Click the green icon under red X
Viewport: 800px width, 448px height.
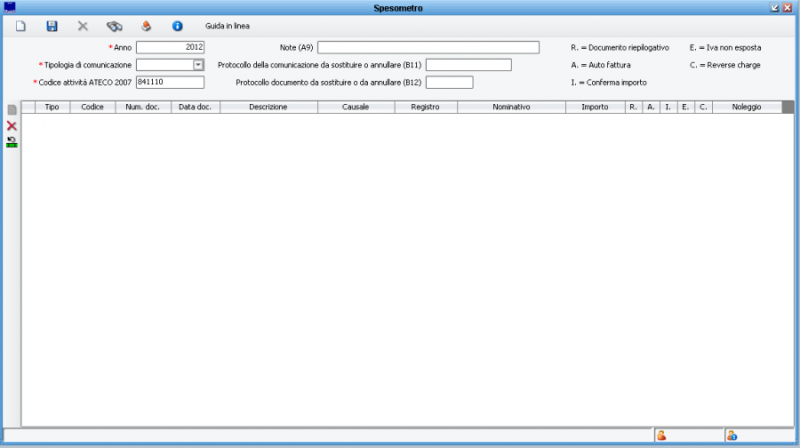(12, 142)
